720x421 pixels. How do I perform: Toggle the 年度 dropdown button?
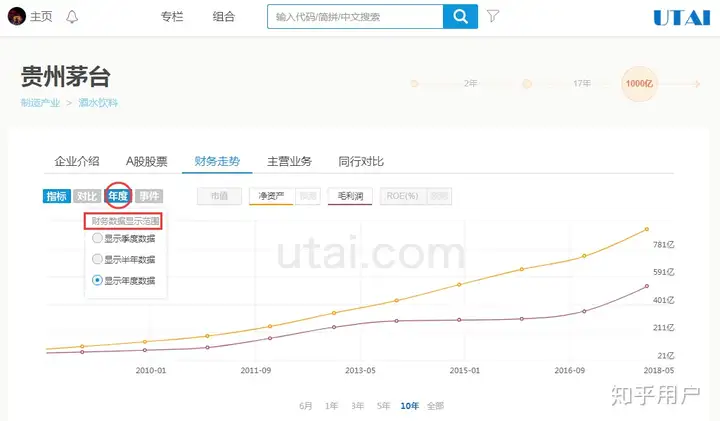pyautogui.click(x=118, y=196)
